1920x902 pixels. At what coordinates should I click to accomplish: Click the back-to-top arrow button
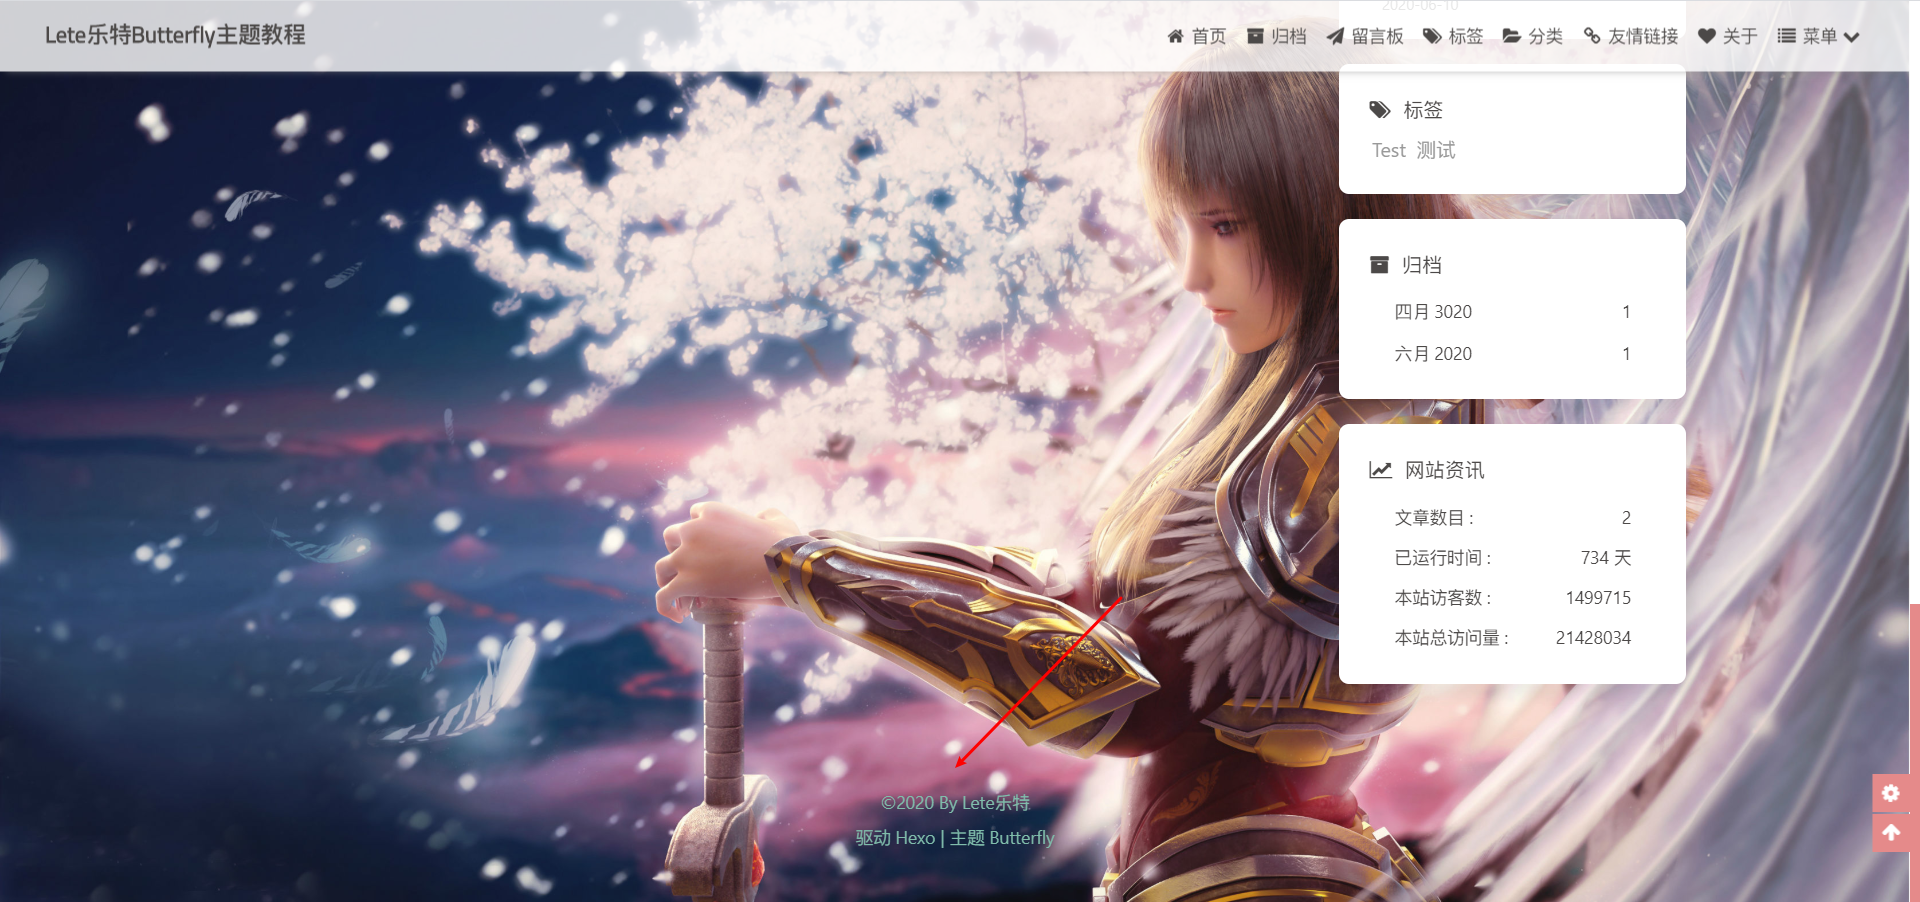coord(1891,832)
